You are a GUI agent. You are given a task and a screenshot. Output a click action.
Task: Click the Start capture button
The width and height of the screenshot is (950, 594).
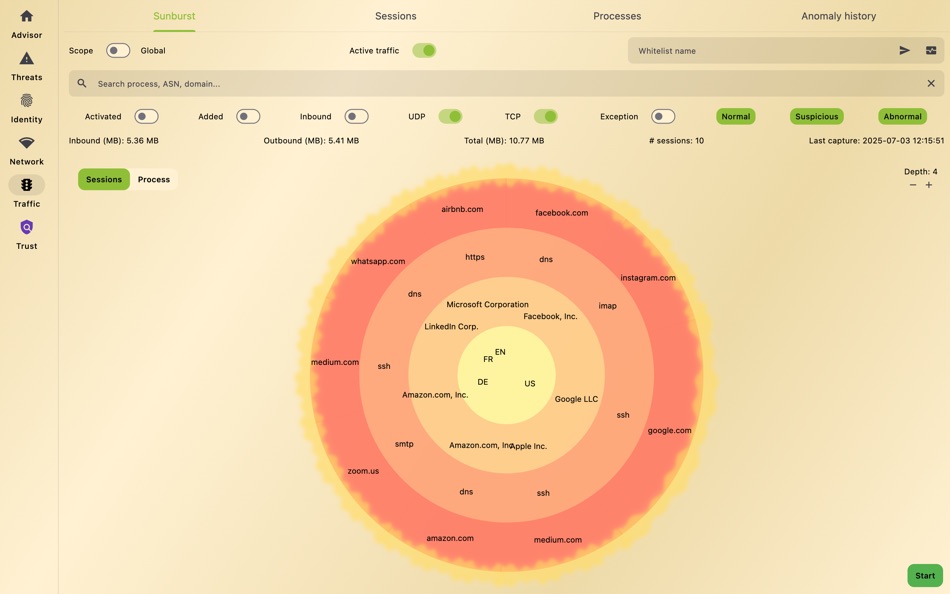coord(925,576)
